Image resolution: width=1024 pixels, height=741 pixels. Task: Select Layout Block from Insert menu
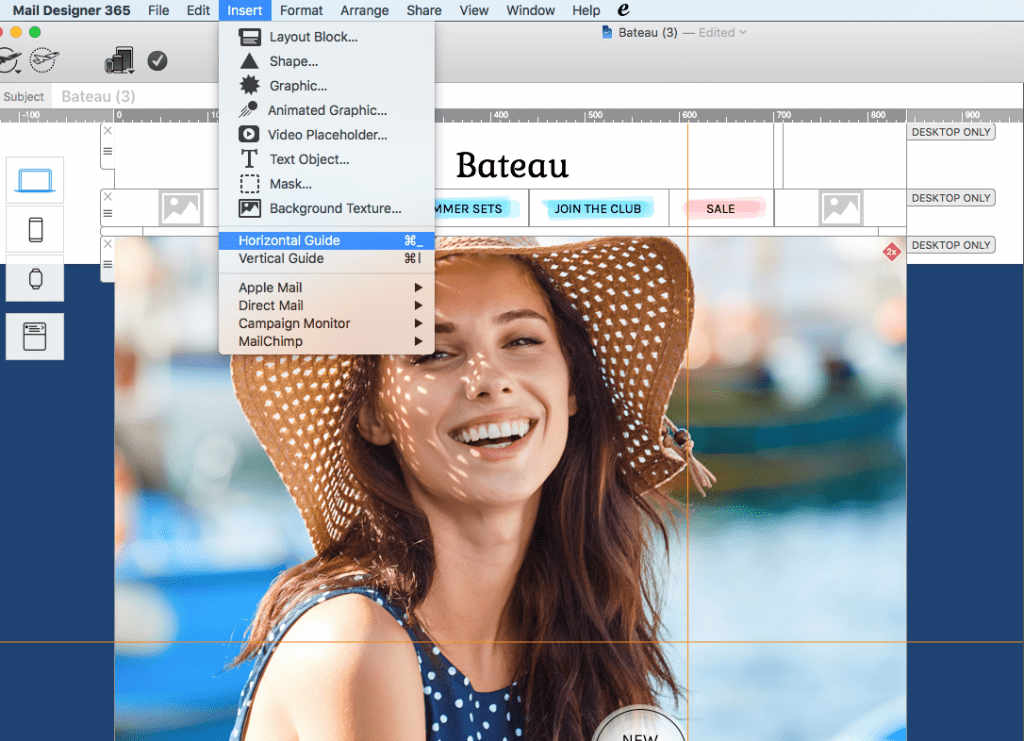coord(327,37)
